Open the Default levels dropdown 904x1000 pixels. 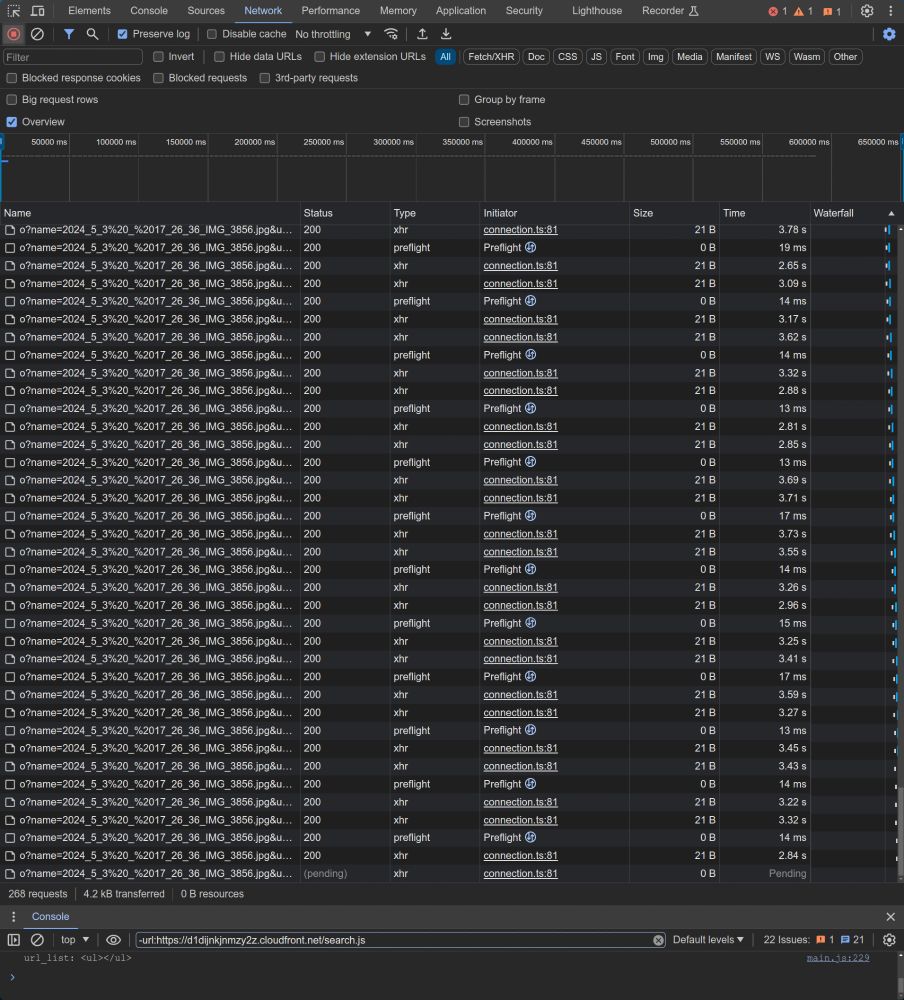coord(706,939)
